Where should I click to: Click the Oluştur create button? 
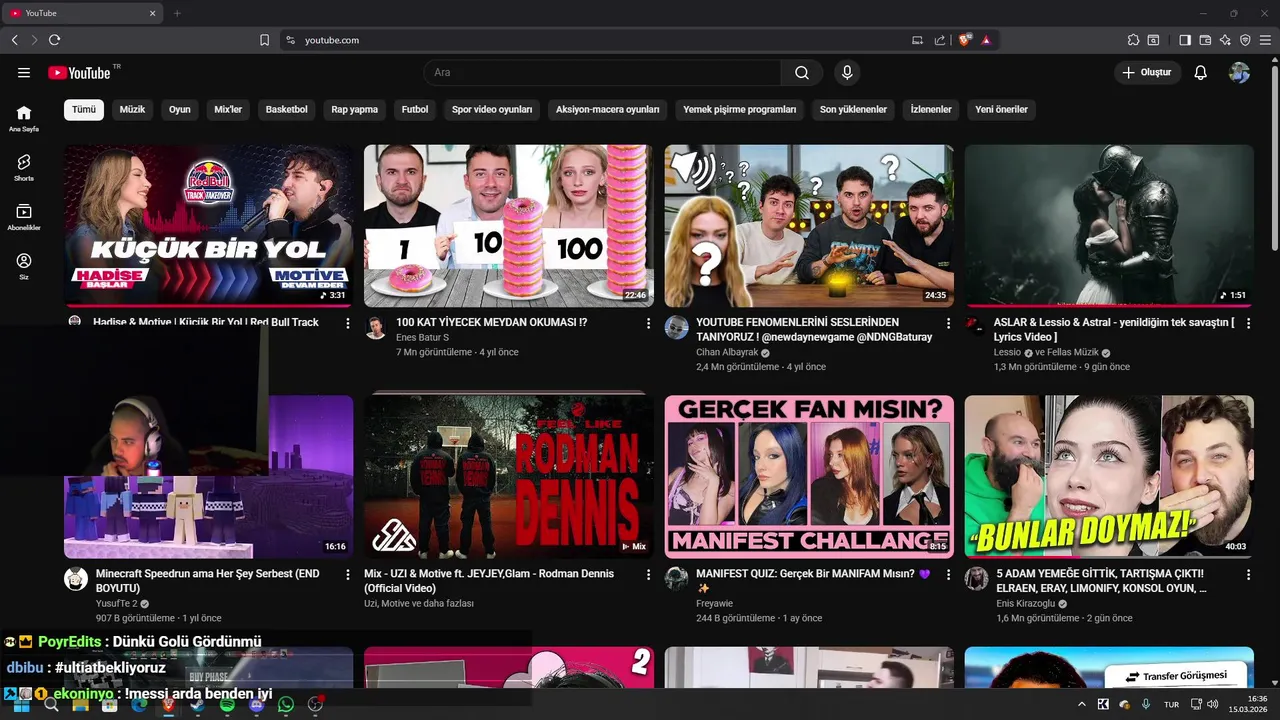(1147, 72)
